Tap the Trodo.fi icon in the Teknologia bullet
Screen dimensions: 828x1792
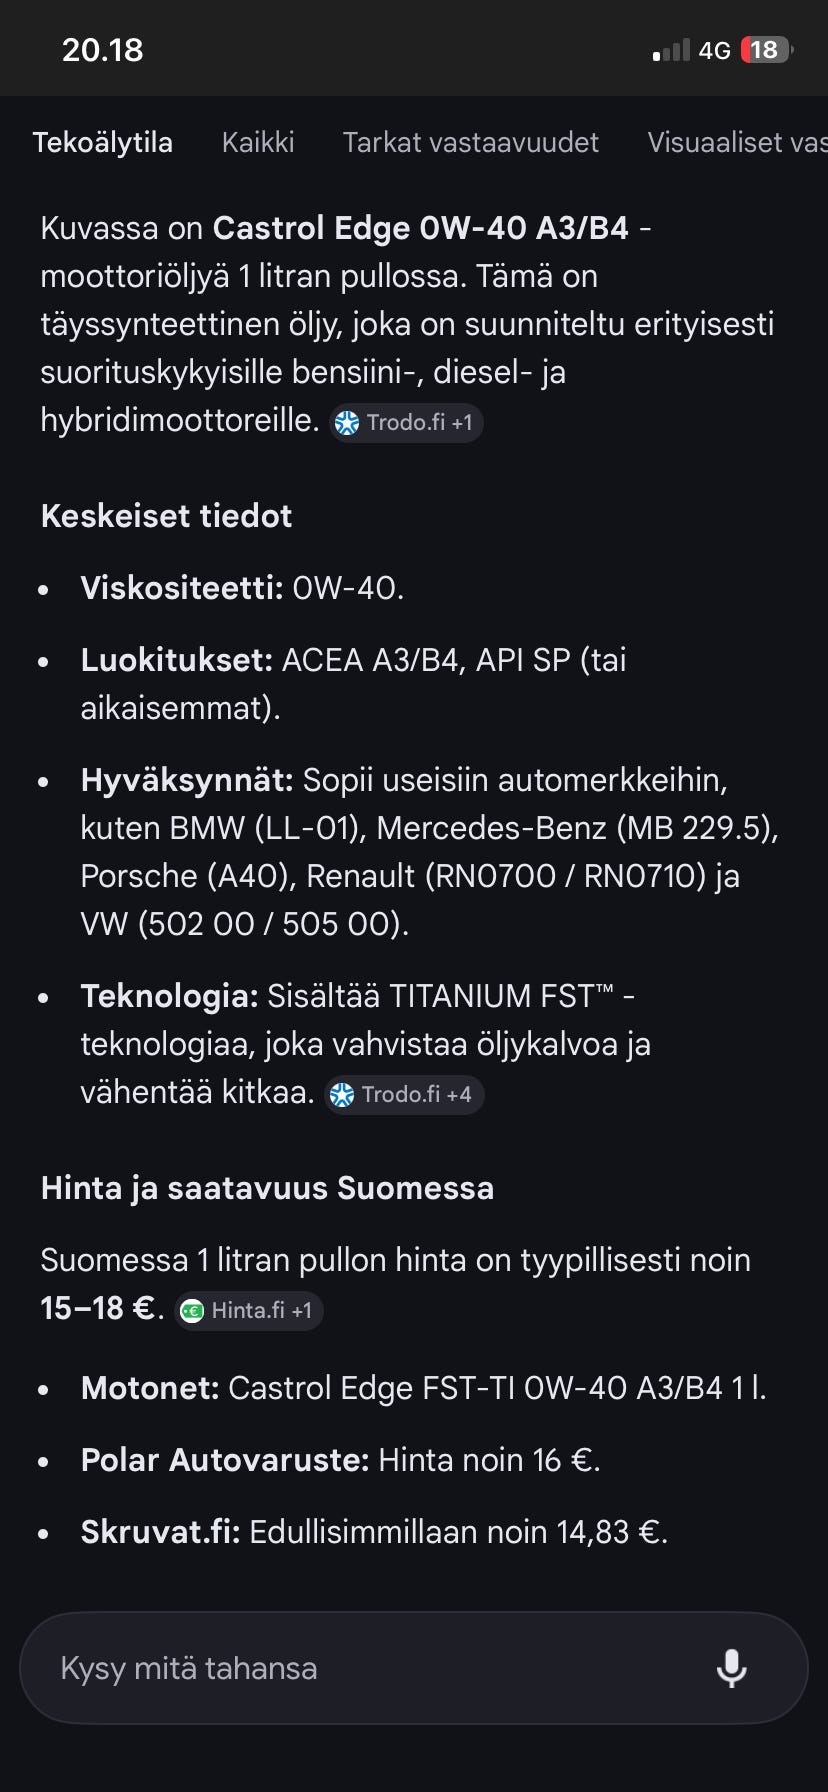click(344, 1095)
